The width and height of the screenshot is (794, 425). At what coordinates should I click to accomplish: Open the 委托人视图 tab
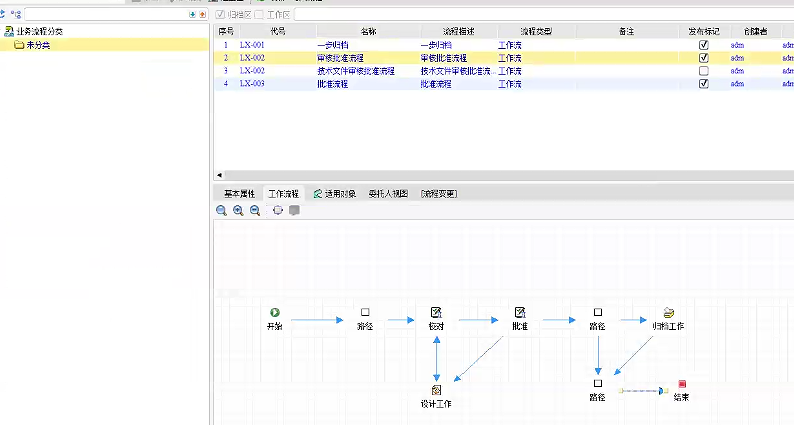pos(388,193)
